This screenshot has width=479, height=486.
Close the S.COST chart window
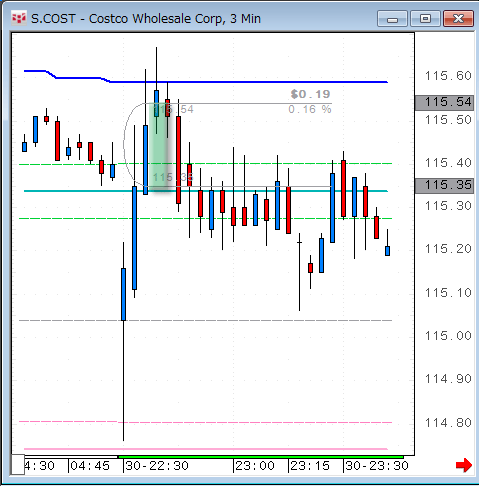458,19
